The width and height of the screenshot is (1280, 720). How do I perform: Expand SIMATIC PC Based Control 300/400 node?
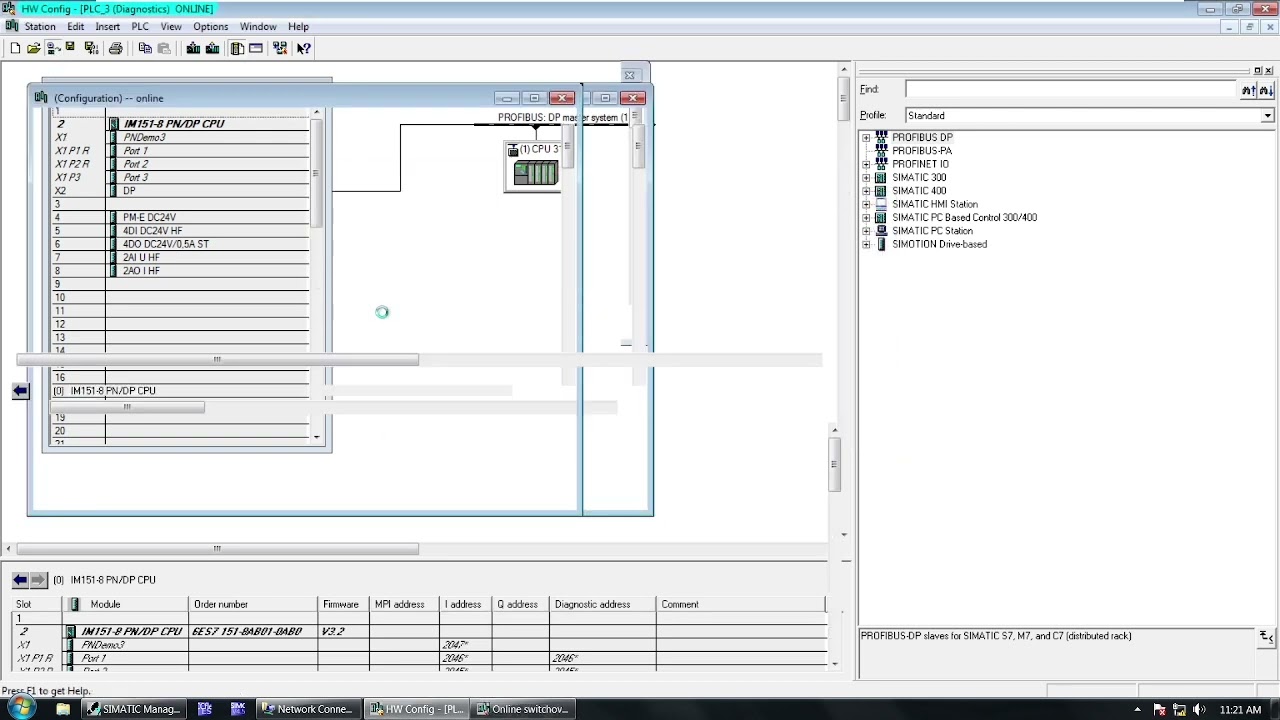click(866, 217)
